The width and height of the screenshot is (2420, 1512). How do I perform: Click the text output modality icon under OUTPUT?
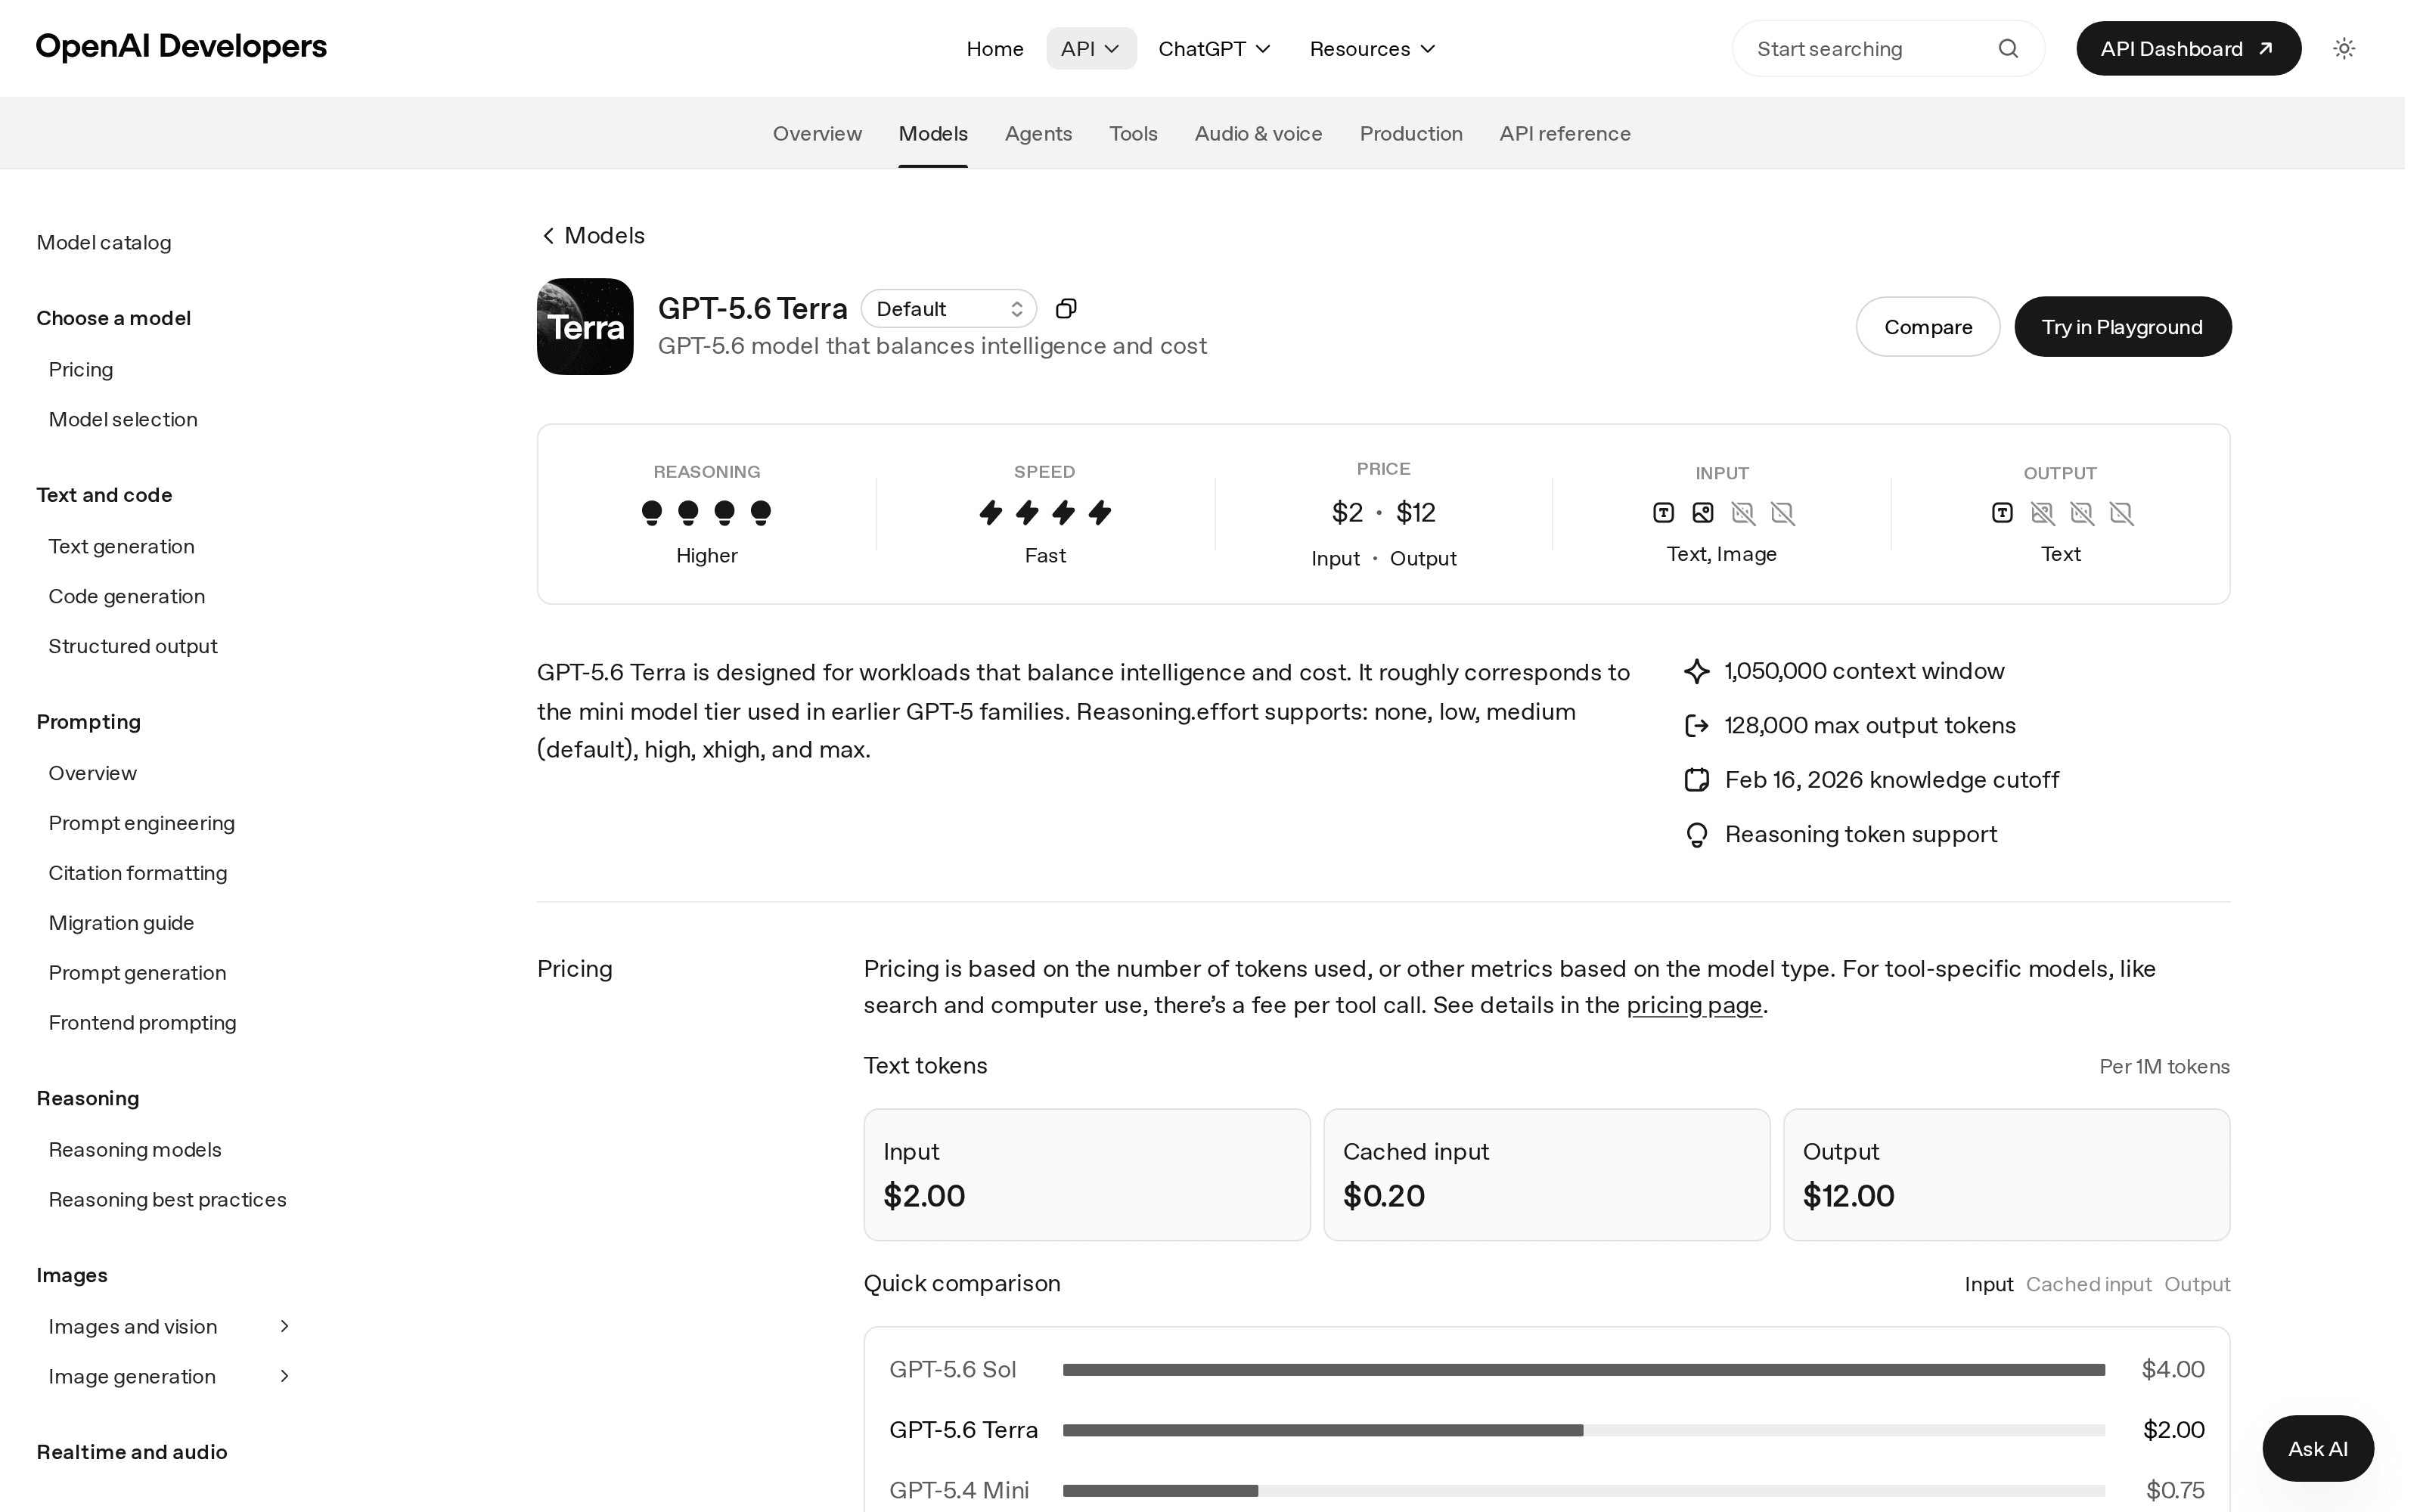coord(2002,513)
